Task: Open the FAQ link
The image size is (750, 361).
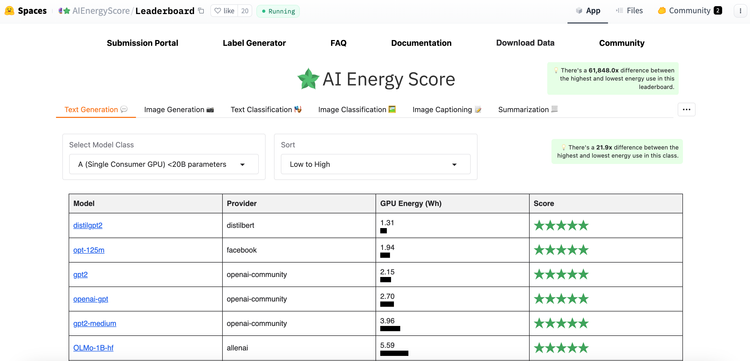Action: coord(338,43)
